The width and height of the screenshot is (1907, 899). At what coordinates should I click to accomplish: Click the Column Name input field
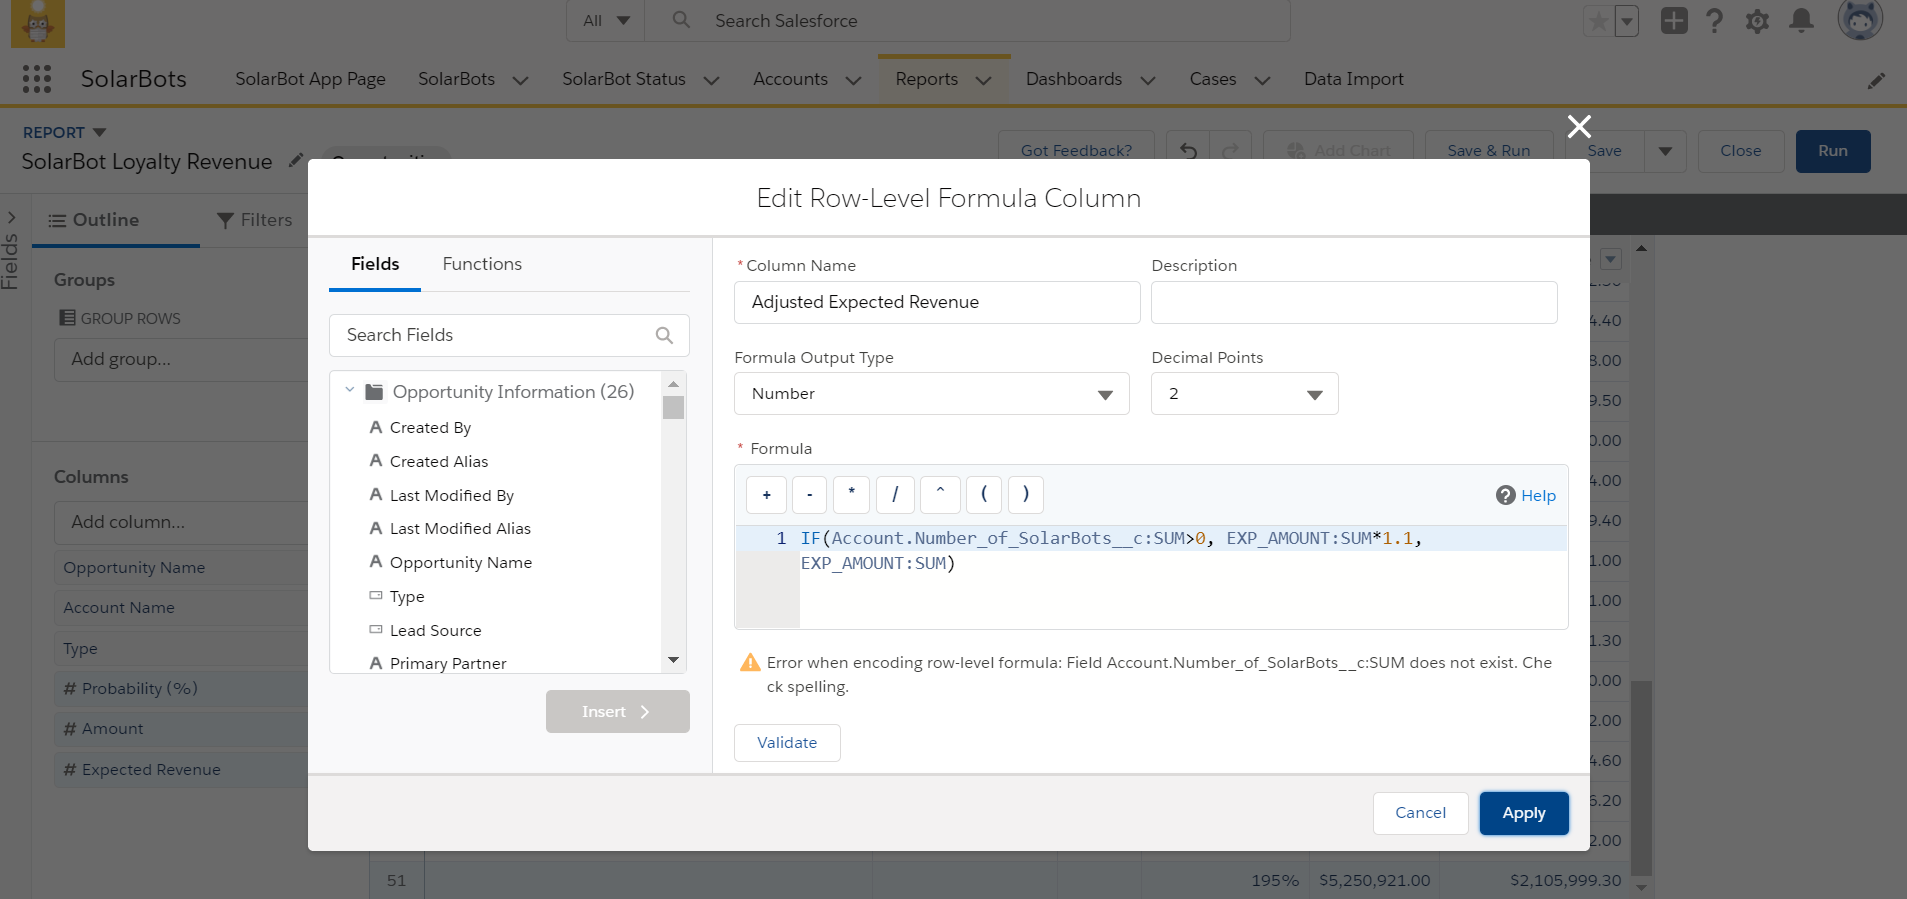pos(936,302)
